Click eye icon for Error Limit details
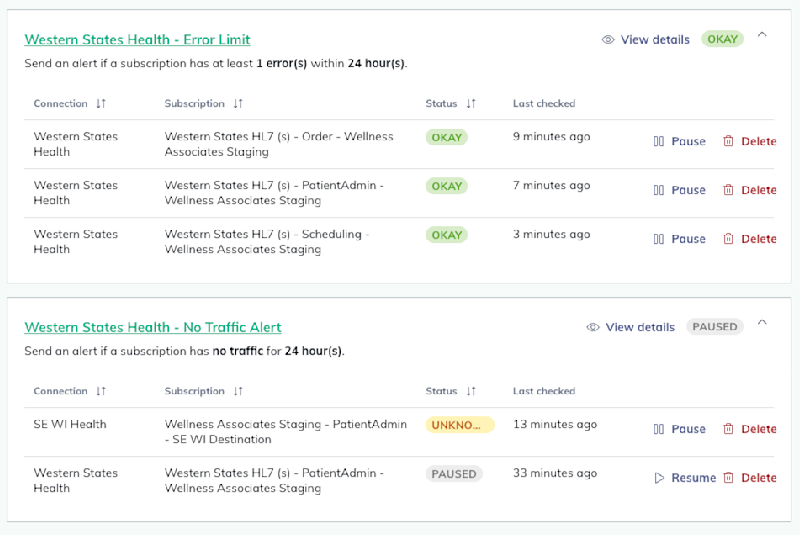The width and height of the screenshot is (800, 535). coord(608,40)
